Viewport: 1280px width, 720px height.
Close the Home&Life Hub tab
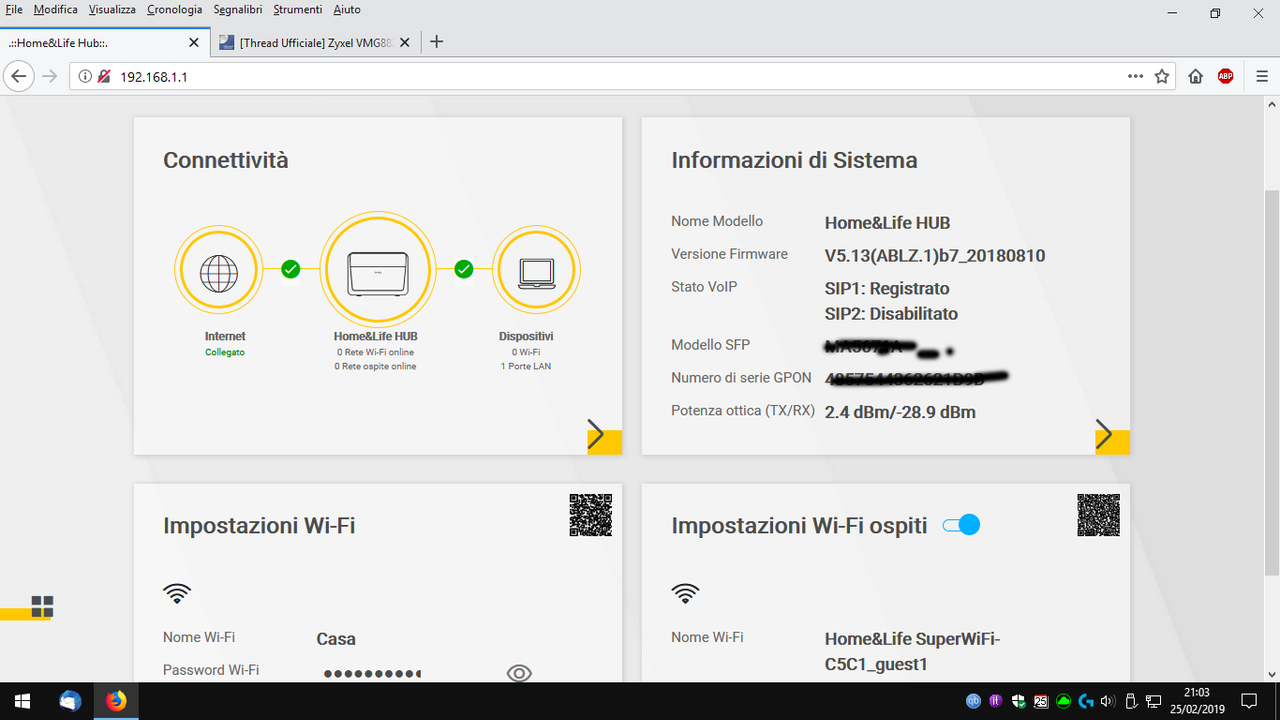(x=196, y=42)
